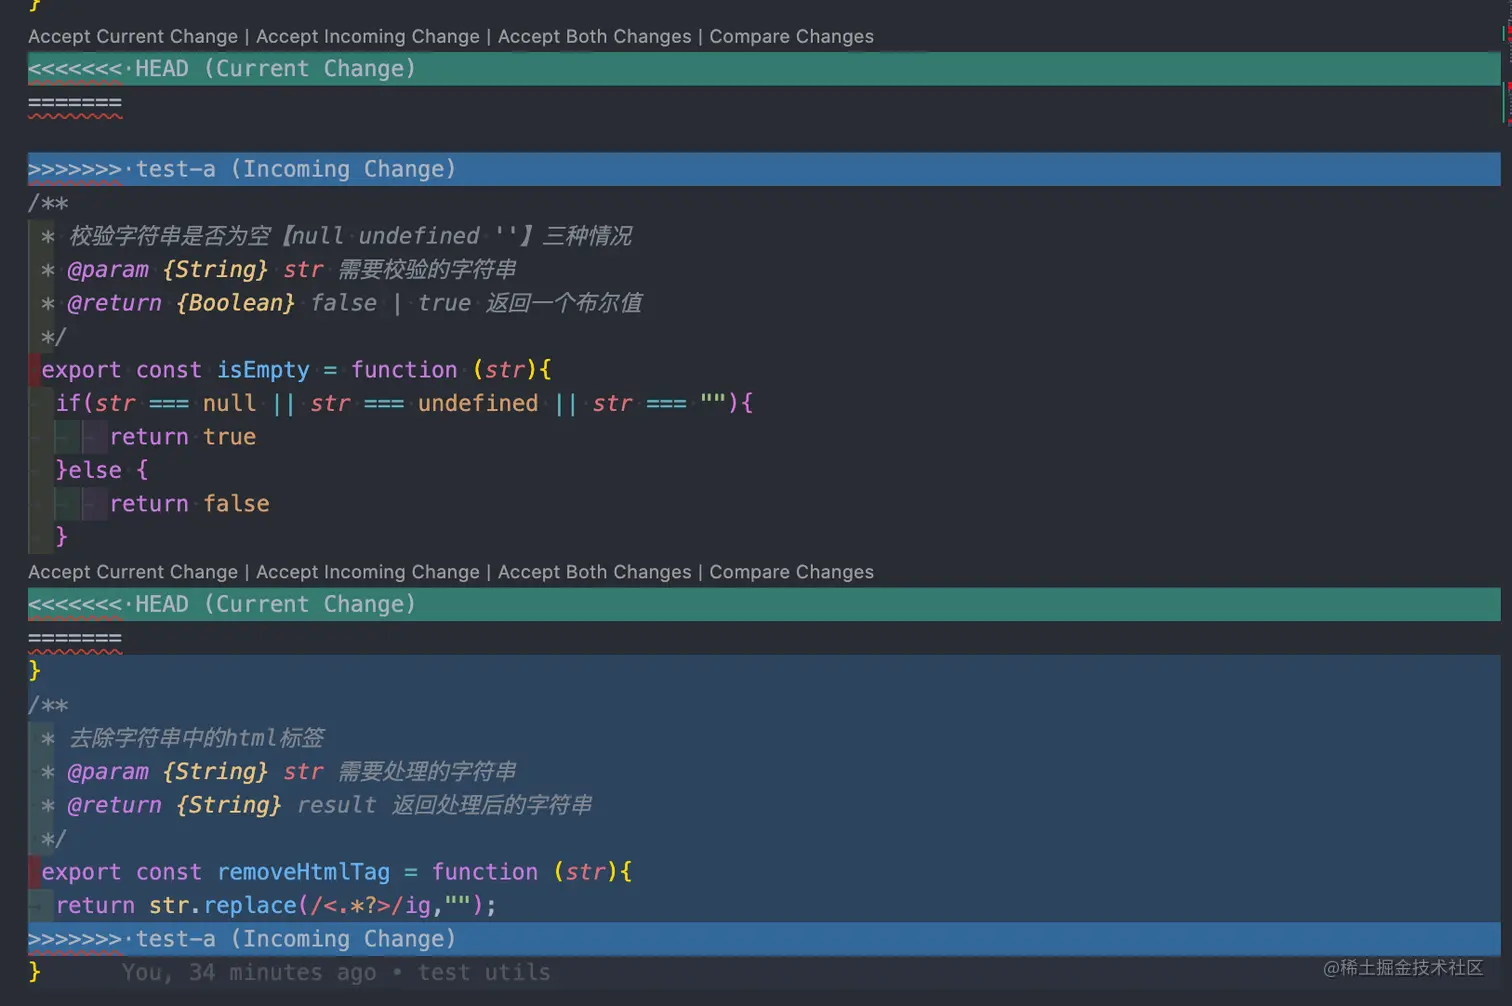Click Accept Incoming Change for the first conflict

pyautogui.click(x=368, y=36)
